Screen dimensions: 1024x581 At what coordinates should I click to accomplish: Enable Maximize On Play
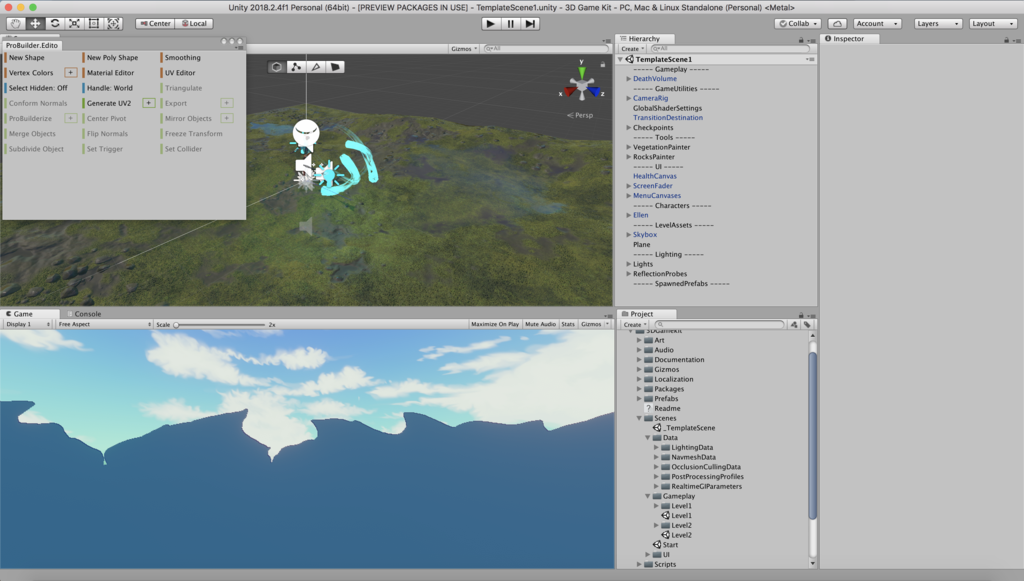pyautogui.click(x=495, y=324)
